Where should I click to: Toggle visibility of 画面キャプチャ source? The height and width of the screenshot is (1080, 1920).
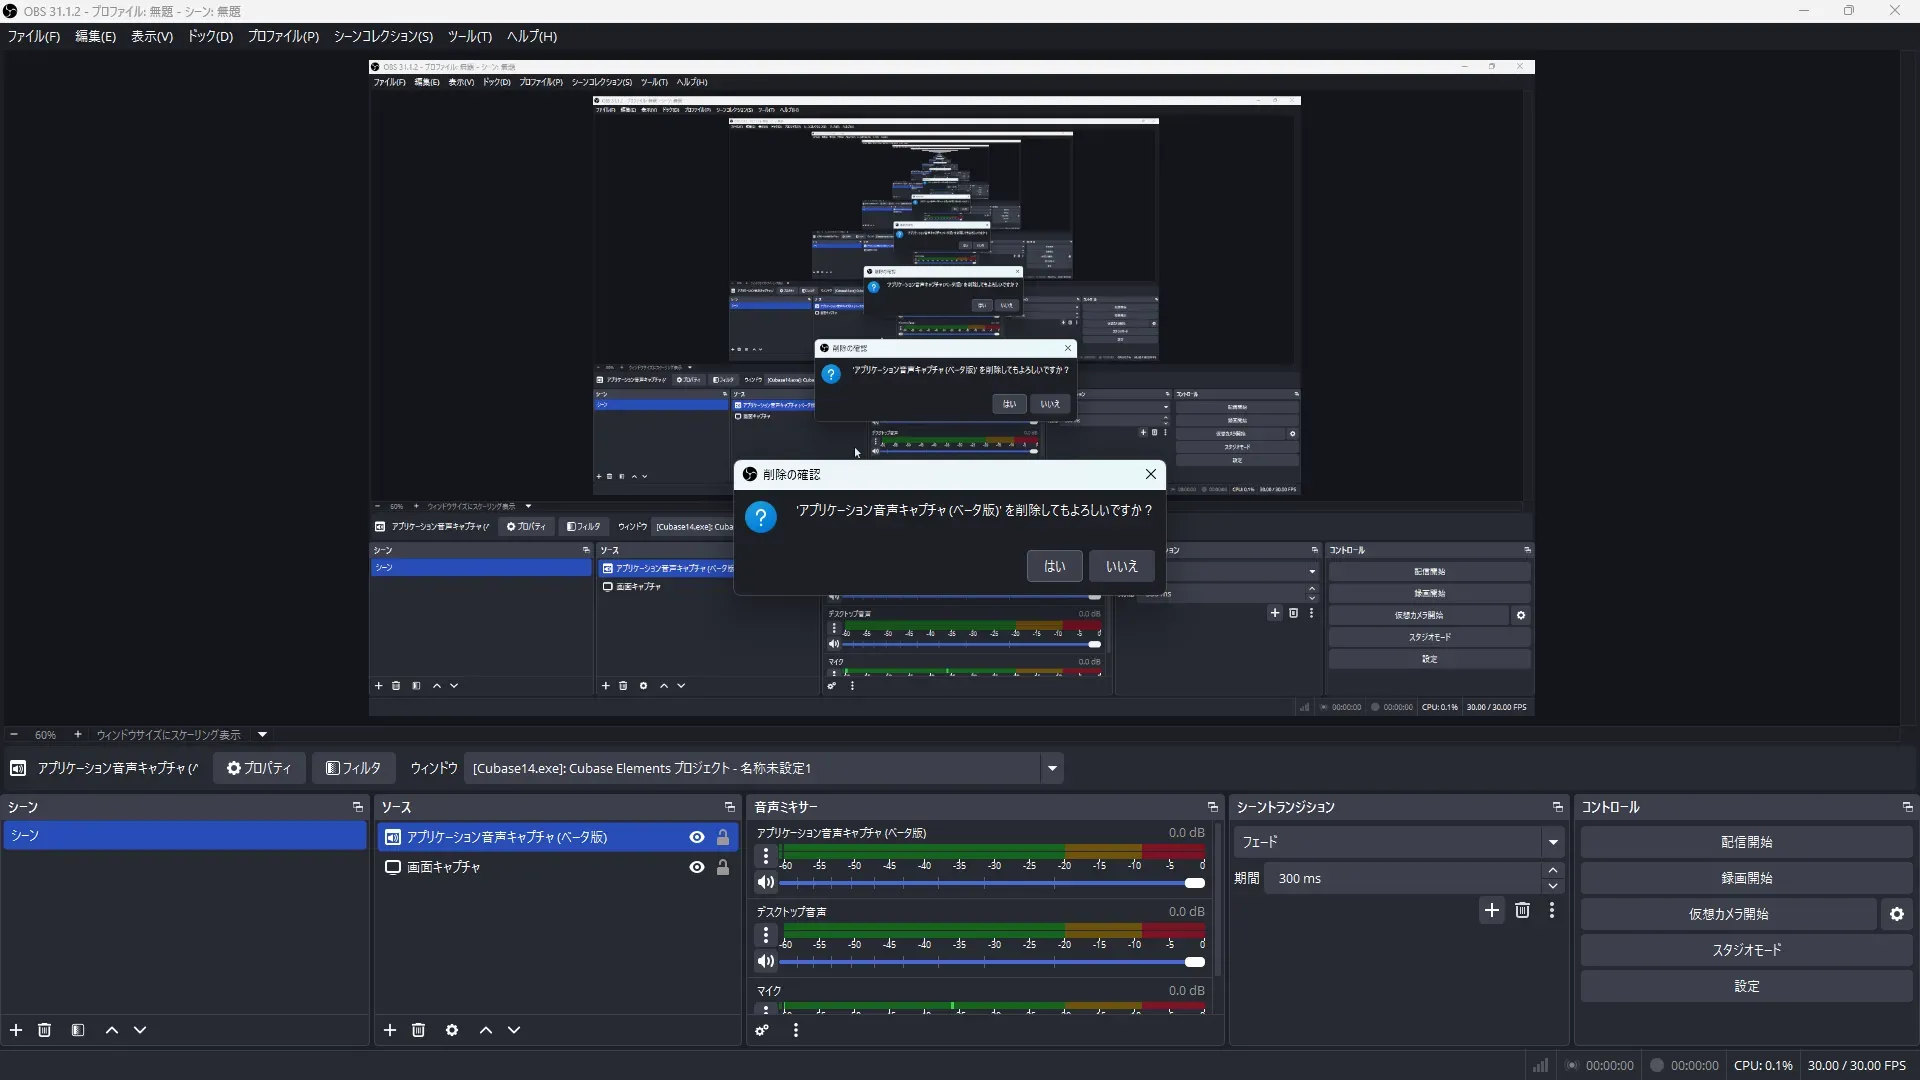pos(697,867)
